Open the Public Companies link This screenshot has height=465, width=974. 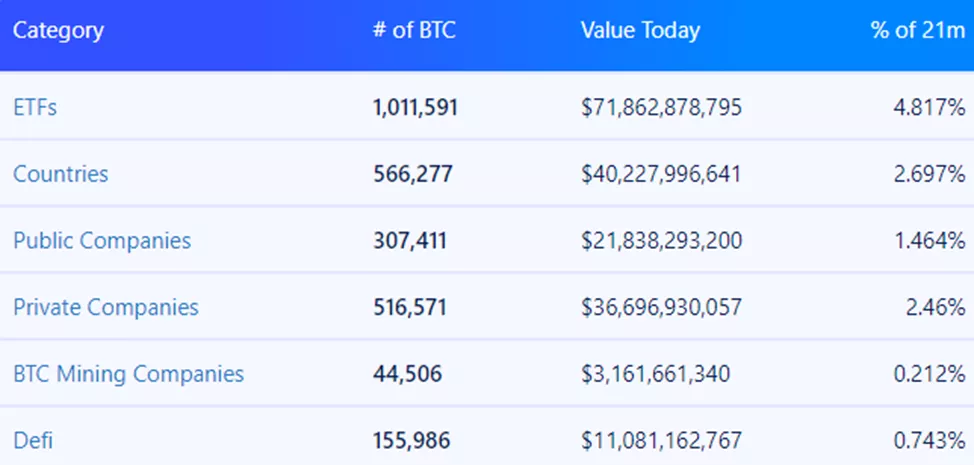pos(102,240)
